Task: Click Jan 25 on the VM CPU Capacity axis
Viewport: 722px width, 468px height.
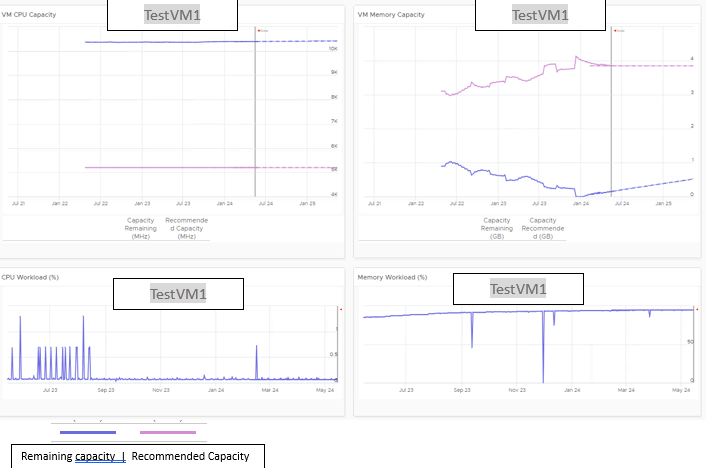Action: [x=307, y=203]
